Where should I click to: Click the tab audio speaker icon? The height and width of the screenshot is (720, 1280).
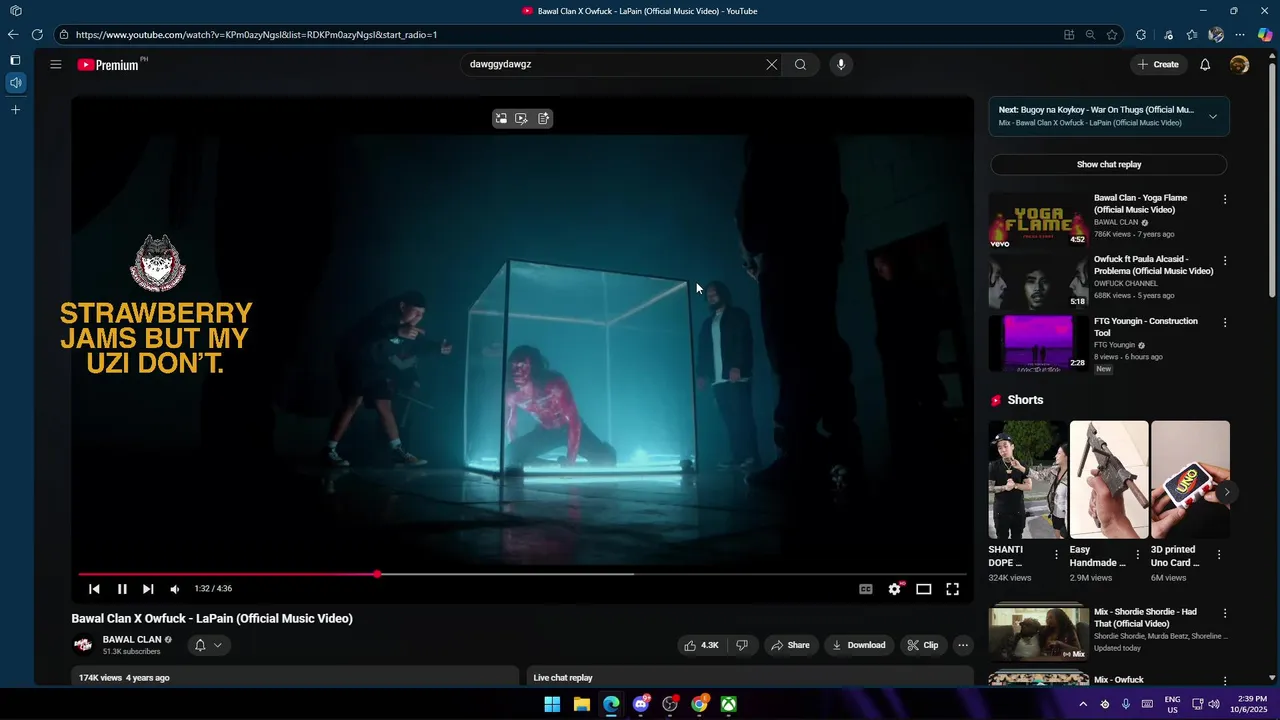pyautogui.click(x=15, y=82)
